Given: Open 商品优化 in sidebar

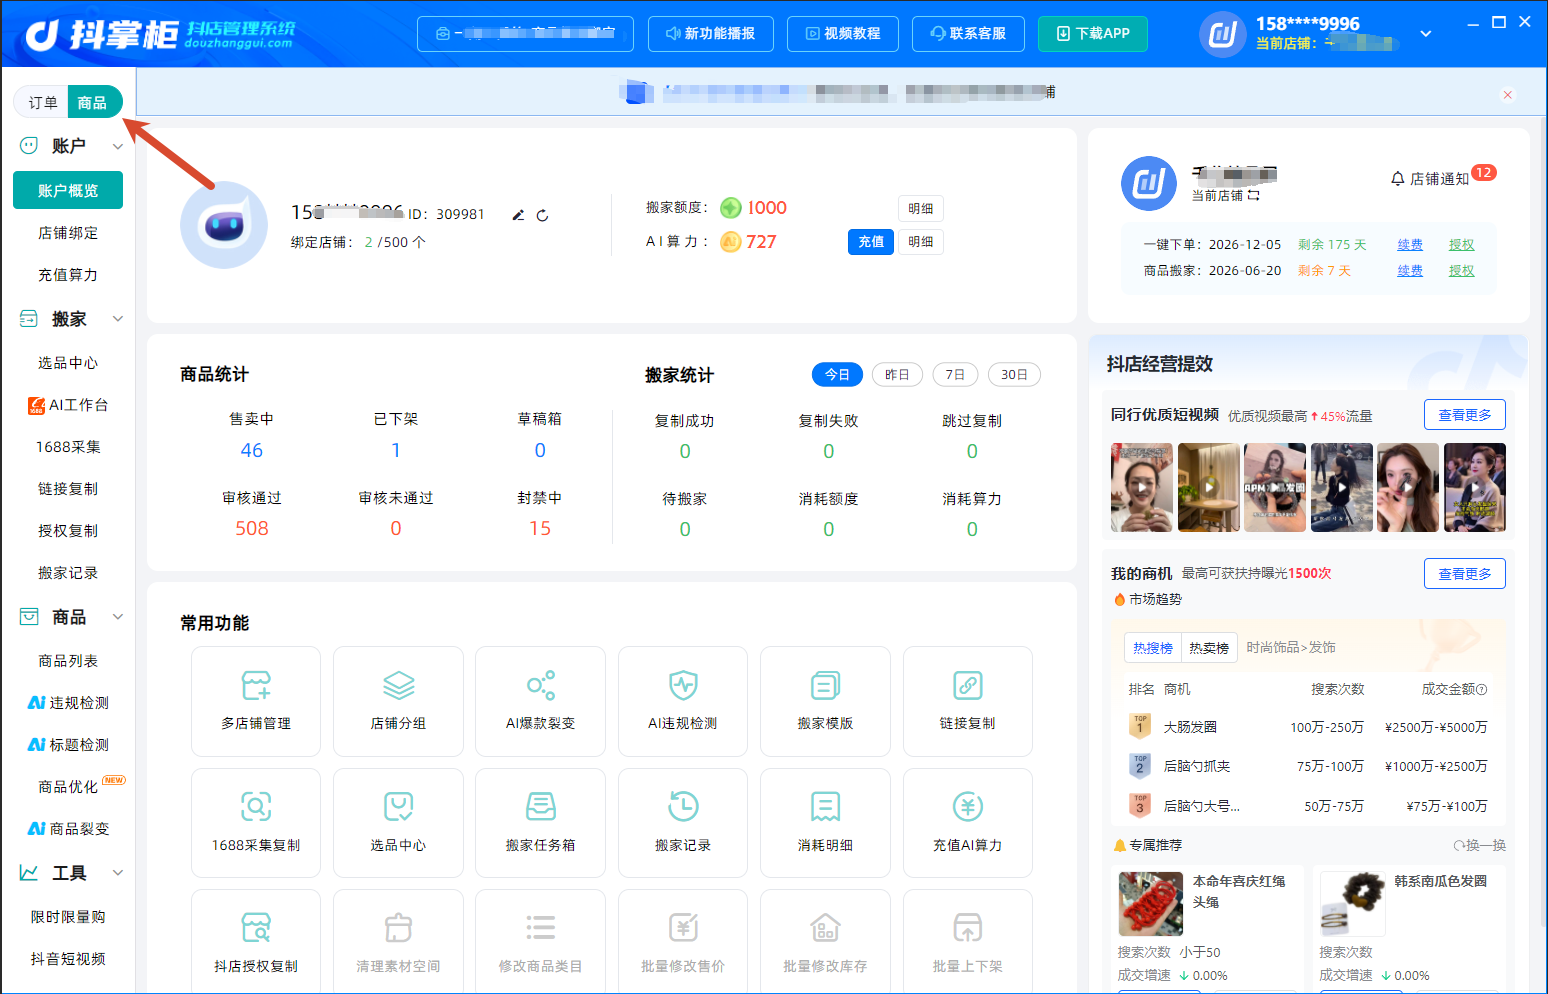Looking at the screenshot, I should pos(68,787).
